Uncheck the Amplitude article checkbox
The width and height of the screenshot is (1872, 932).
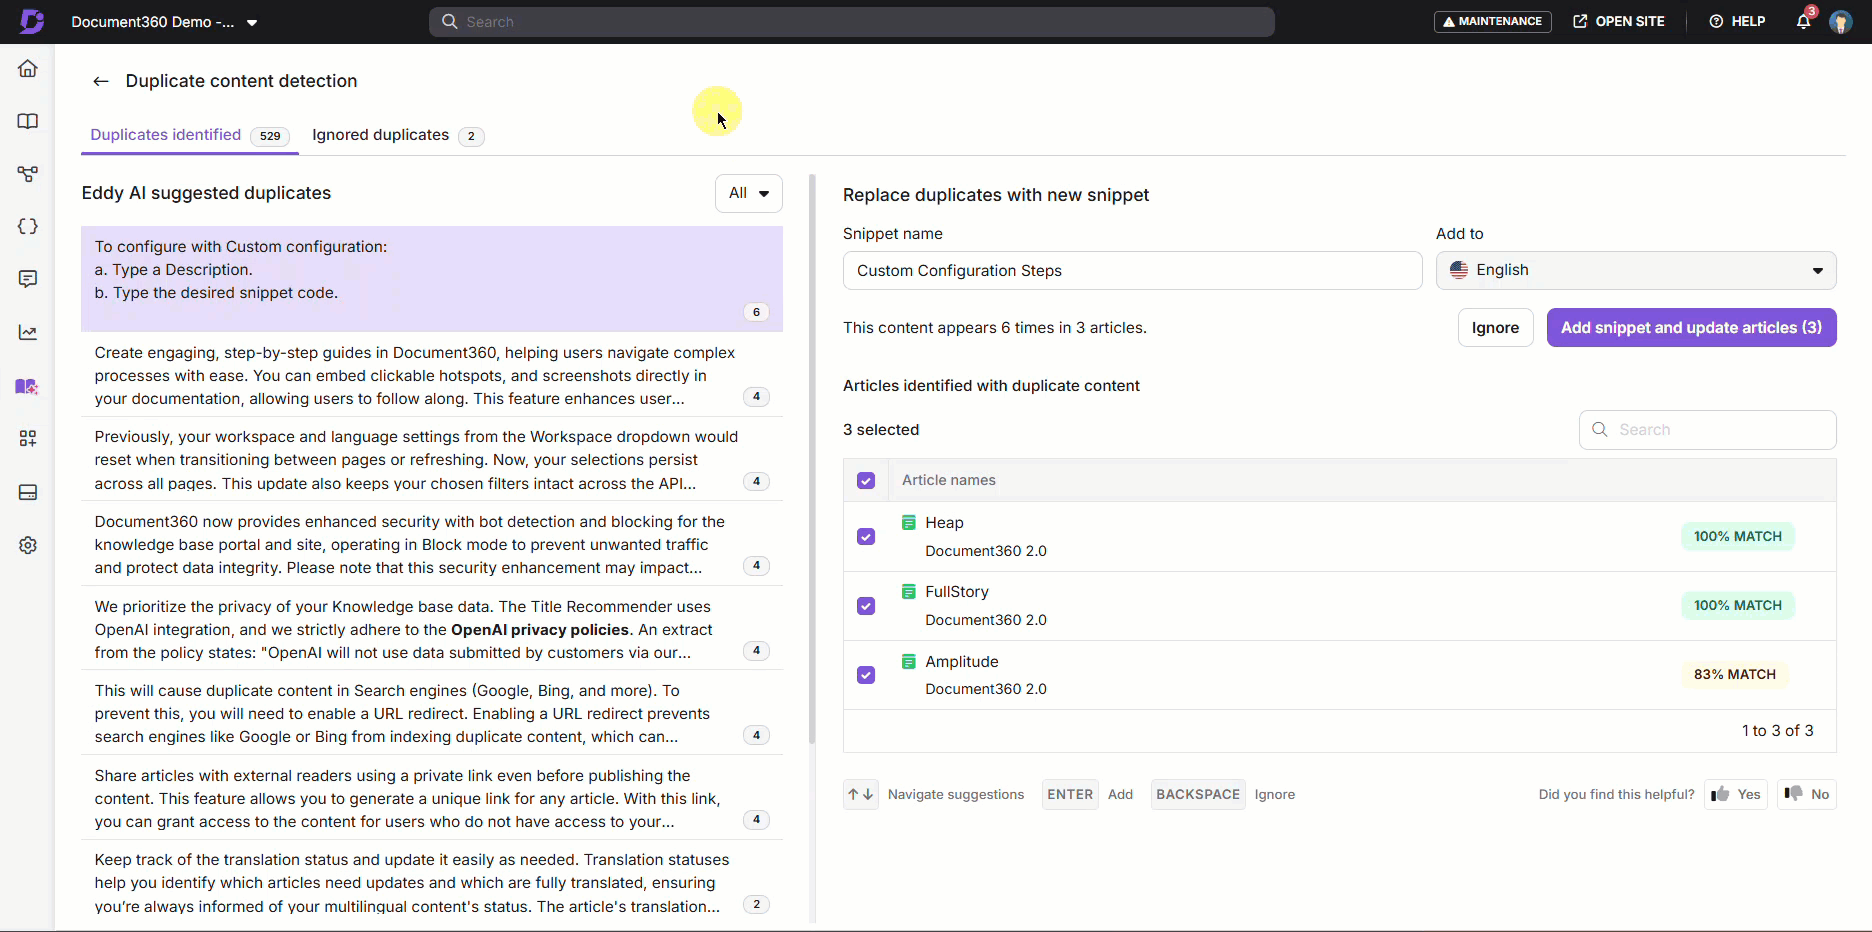(866, 675)
